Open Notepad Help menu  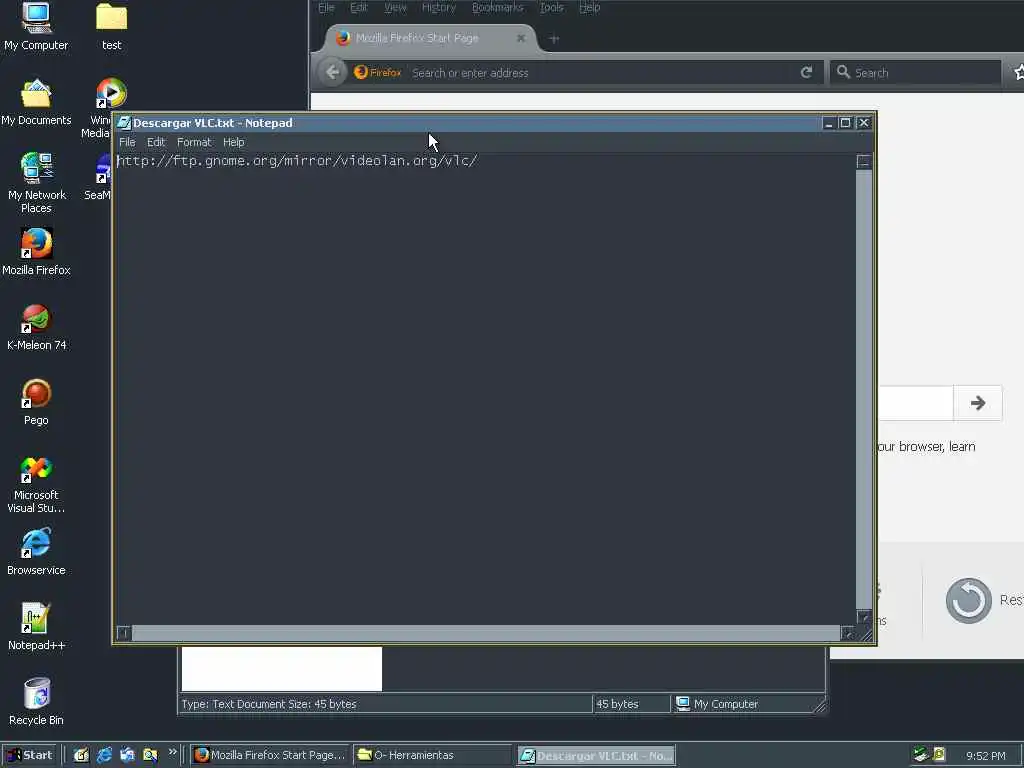pos(233,142)
